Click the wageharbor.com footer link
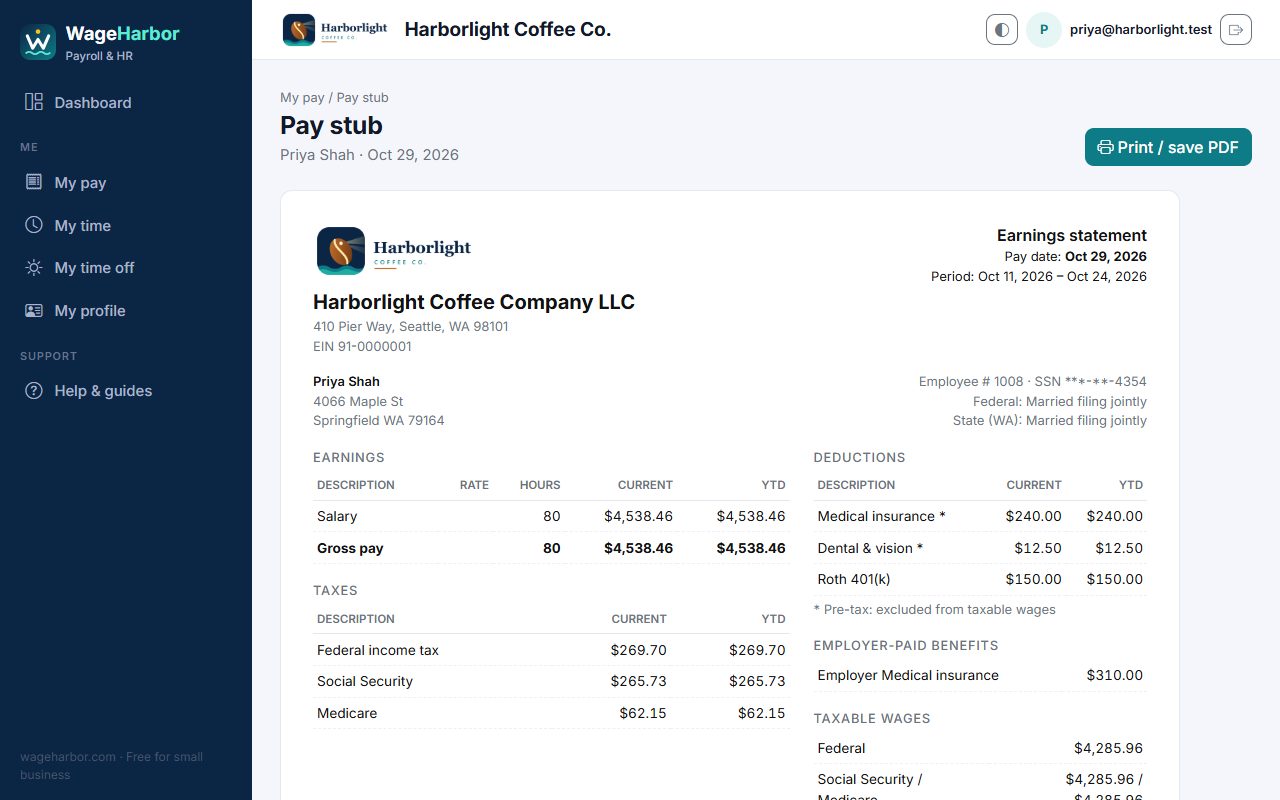1280x800 pixels. pos(68,757)
